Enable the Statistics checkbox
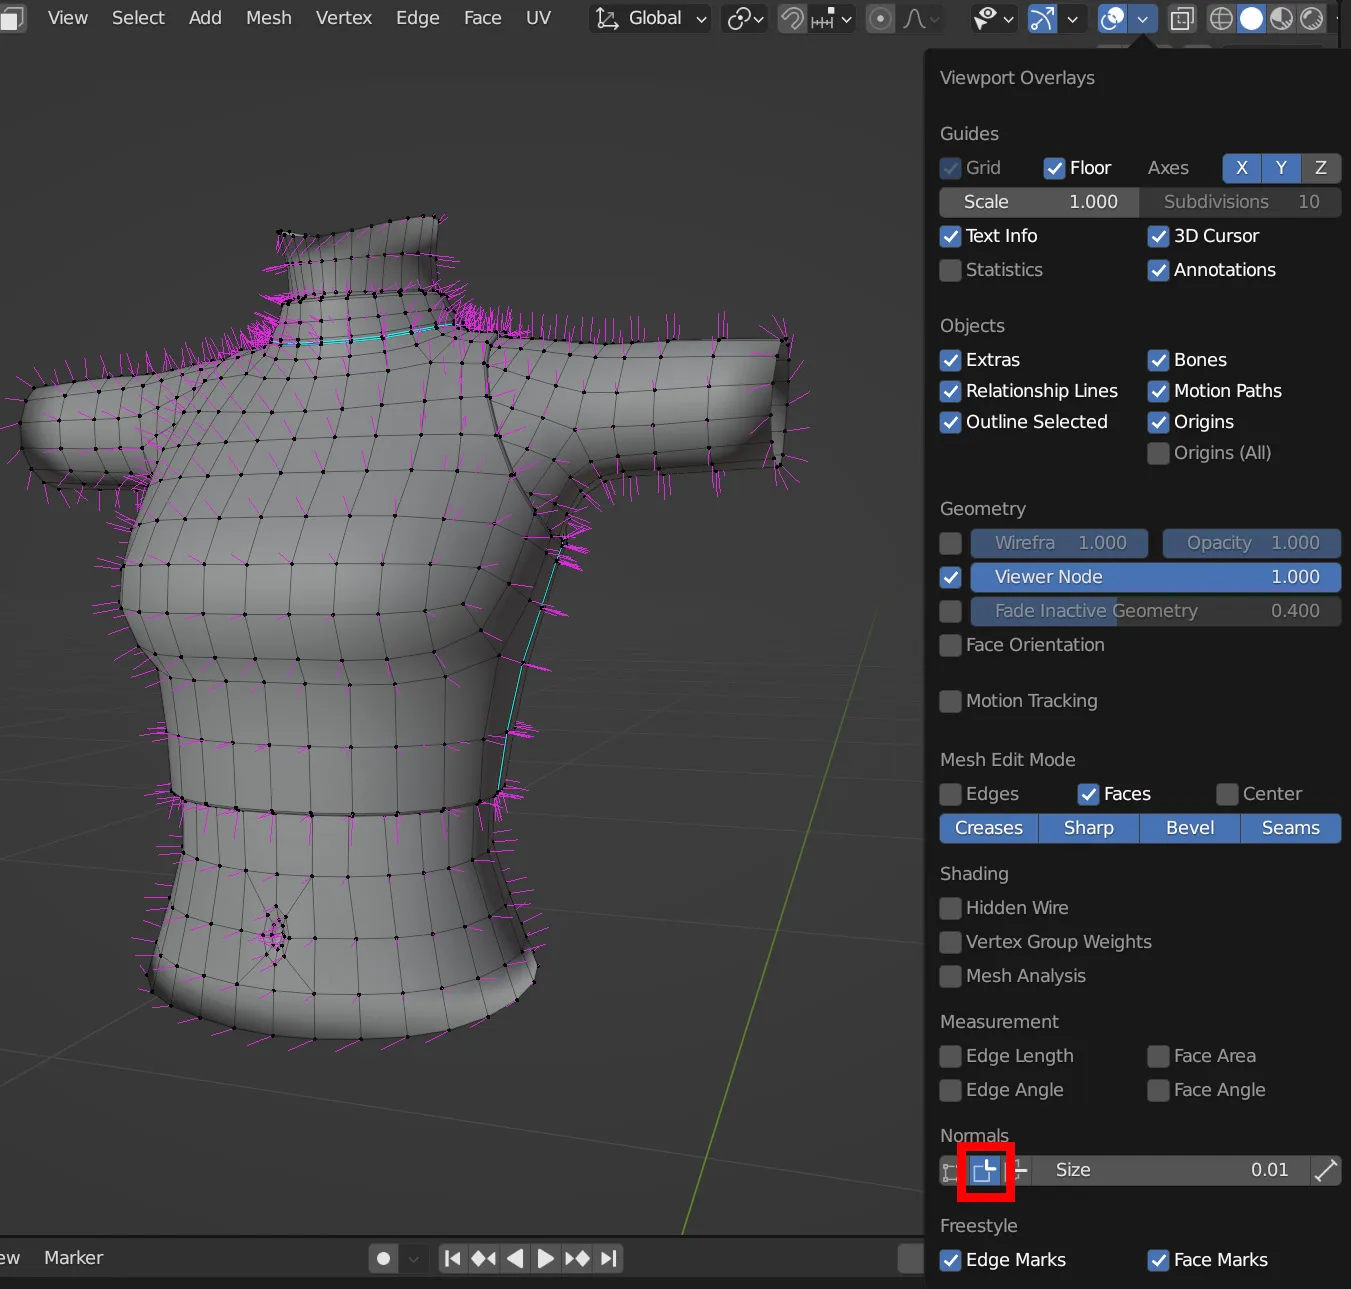Screen dimensions: 1351x1289 [x=950, y=270]
